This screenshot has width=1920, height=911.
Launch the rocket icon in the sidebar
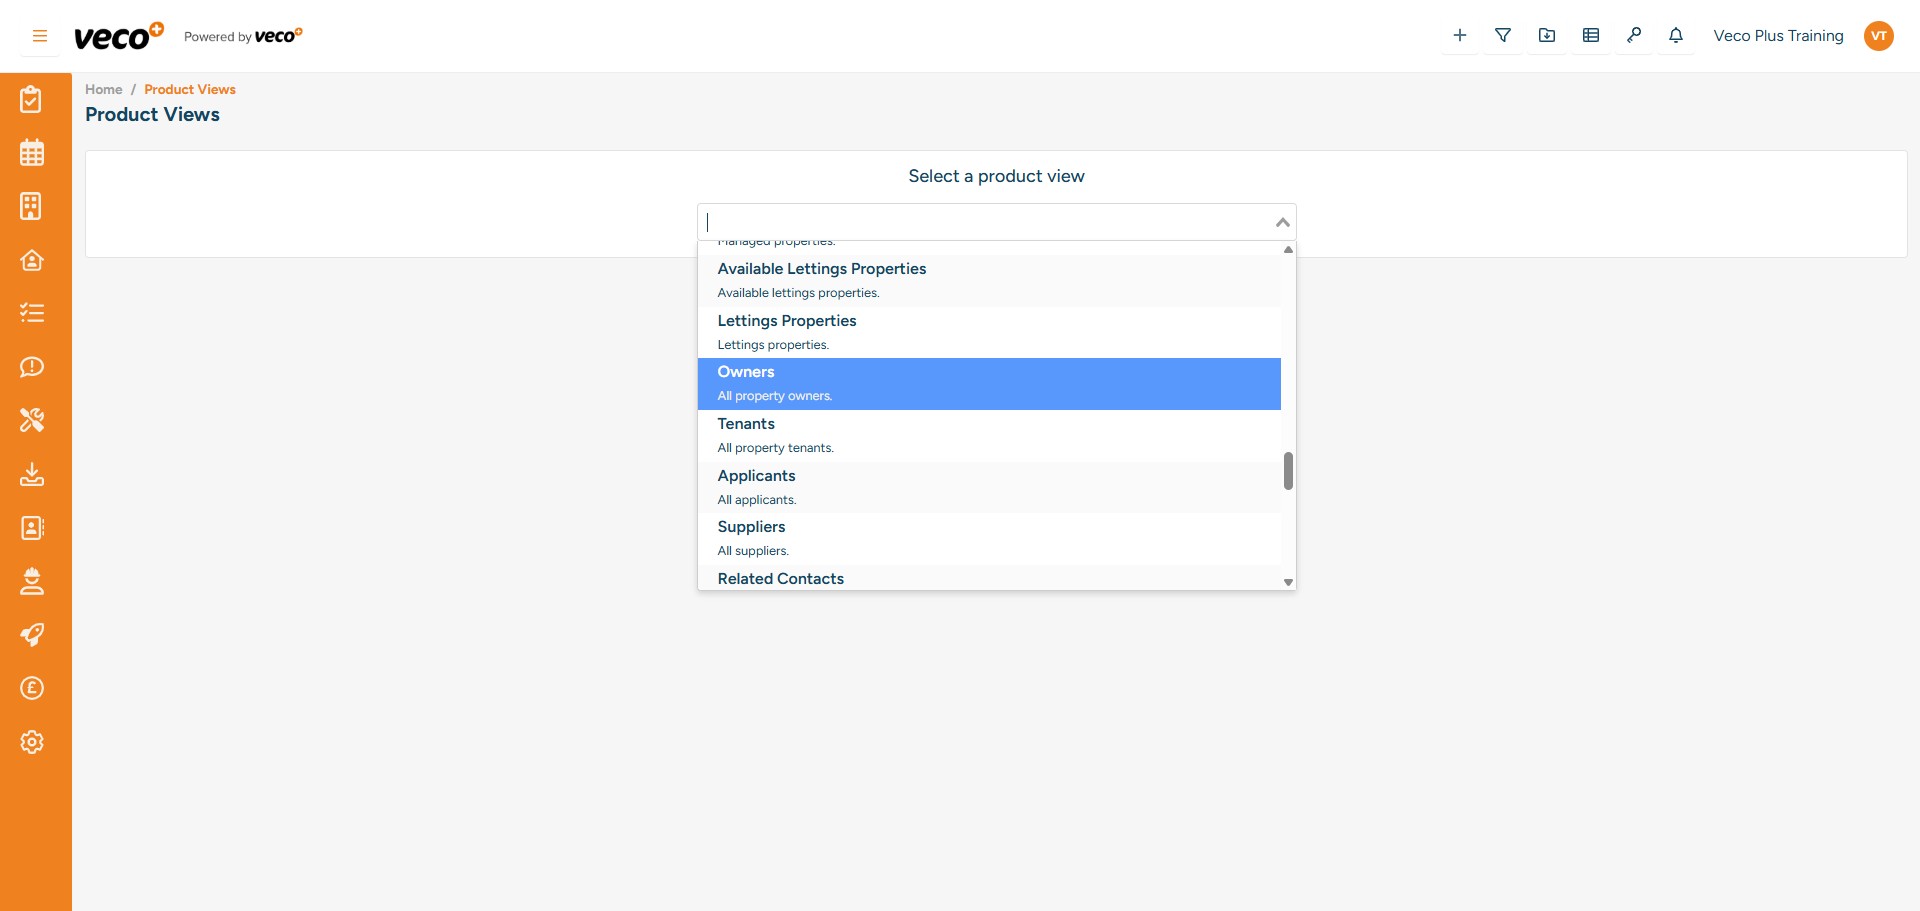coord(33,635)
